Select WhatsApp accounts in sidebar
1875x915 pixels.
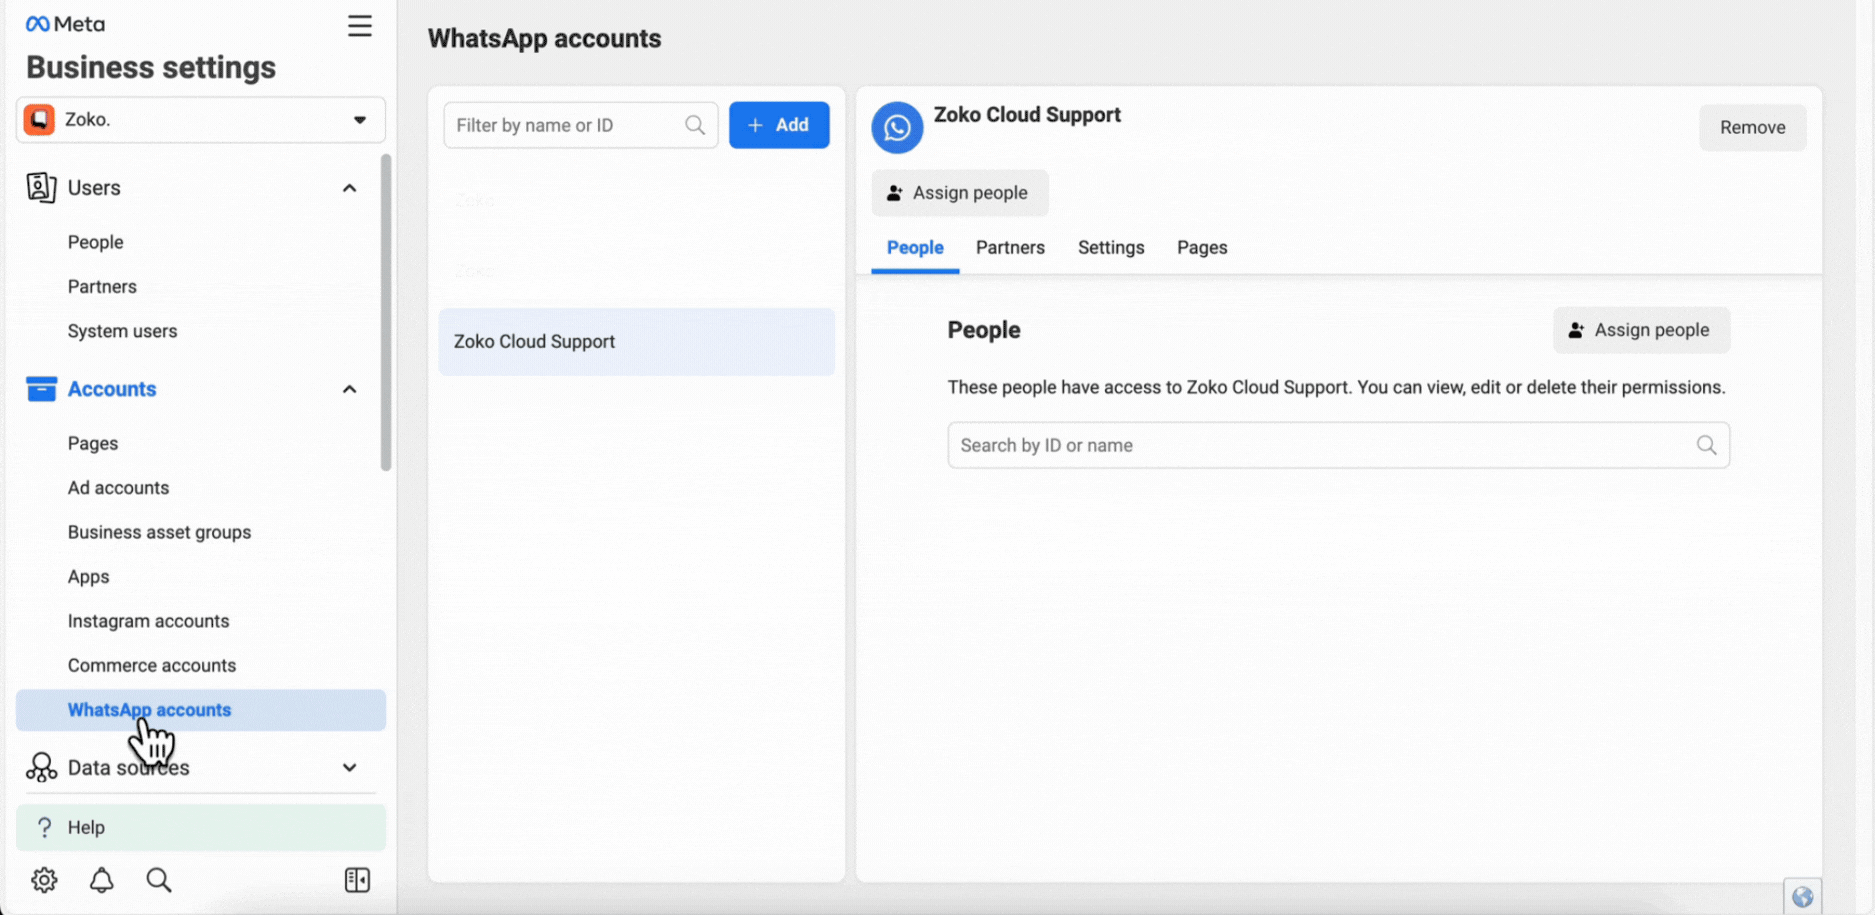click(x=201, y=710)
